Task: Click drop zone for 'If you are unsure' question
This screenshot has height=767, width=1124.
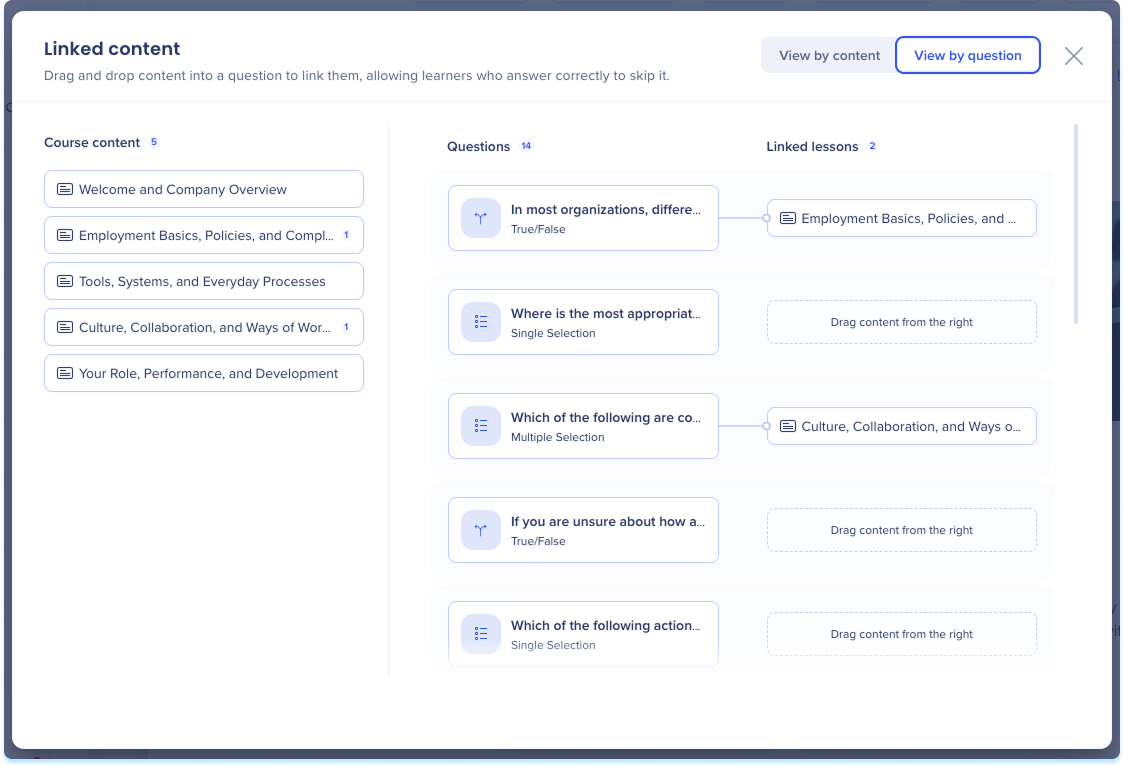Action: pos(902,530)
